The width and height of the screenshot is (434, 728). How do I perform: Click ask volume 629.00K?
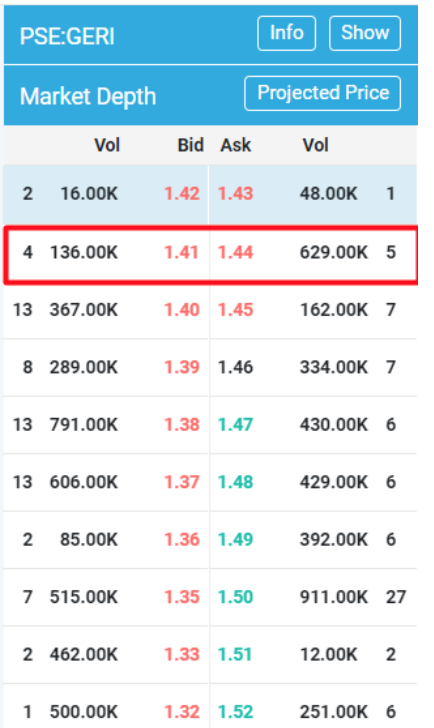coord(334,253)
